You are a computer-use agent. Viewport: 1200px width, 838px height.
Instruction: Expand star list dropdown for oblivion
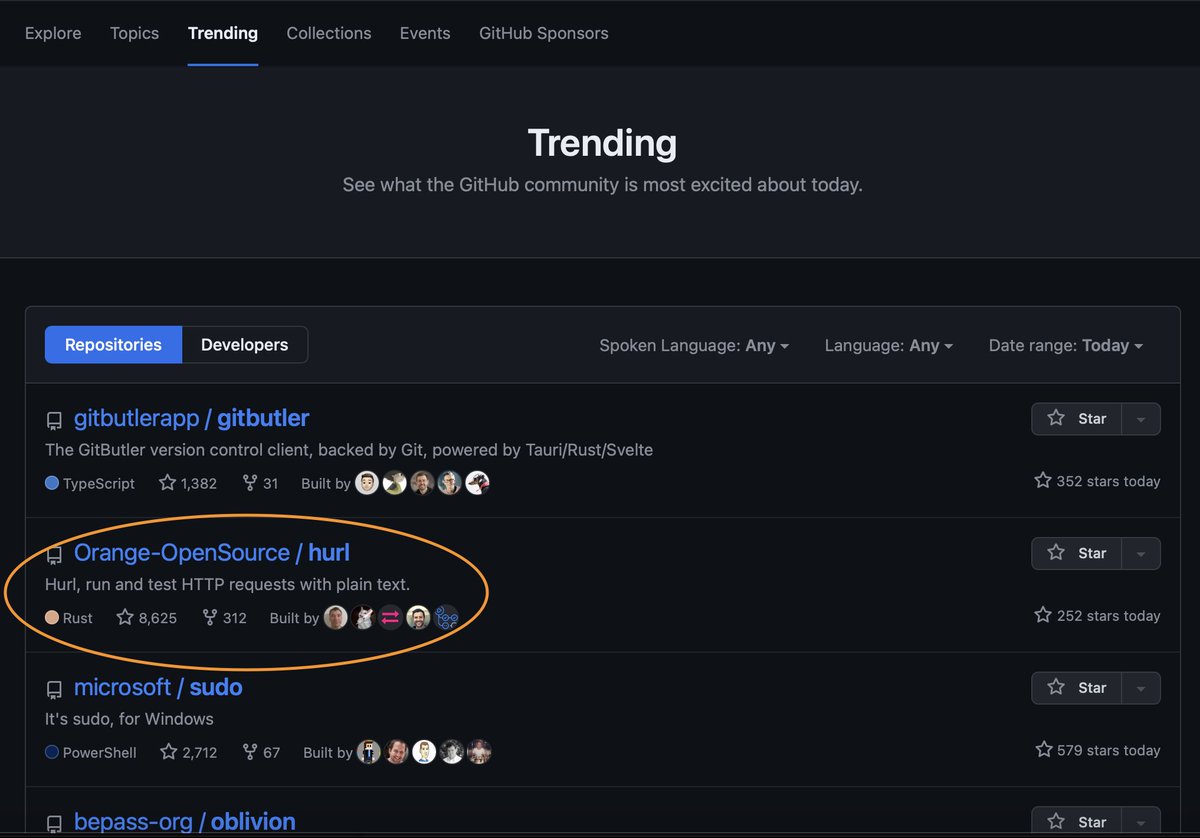pos(1141,822)
